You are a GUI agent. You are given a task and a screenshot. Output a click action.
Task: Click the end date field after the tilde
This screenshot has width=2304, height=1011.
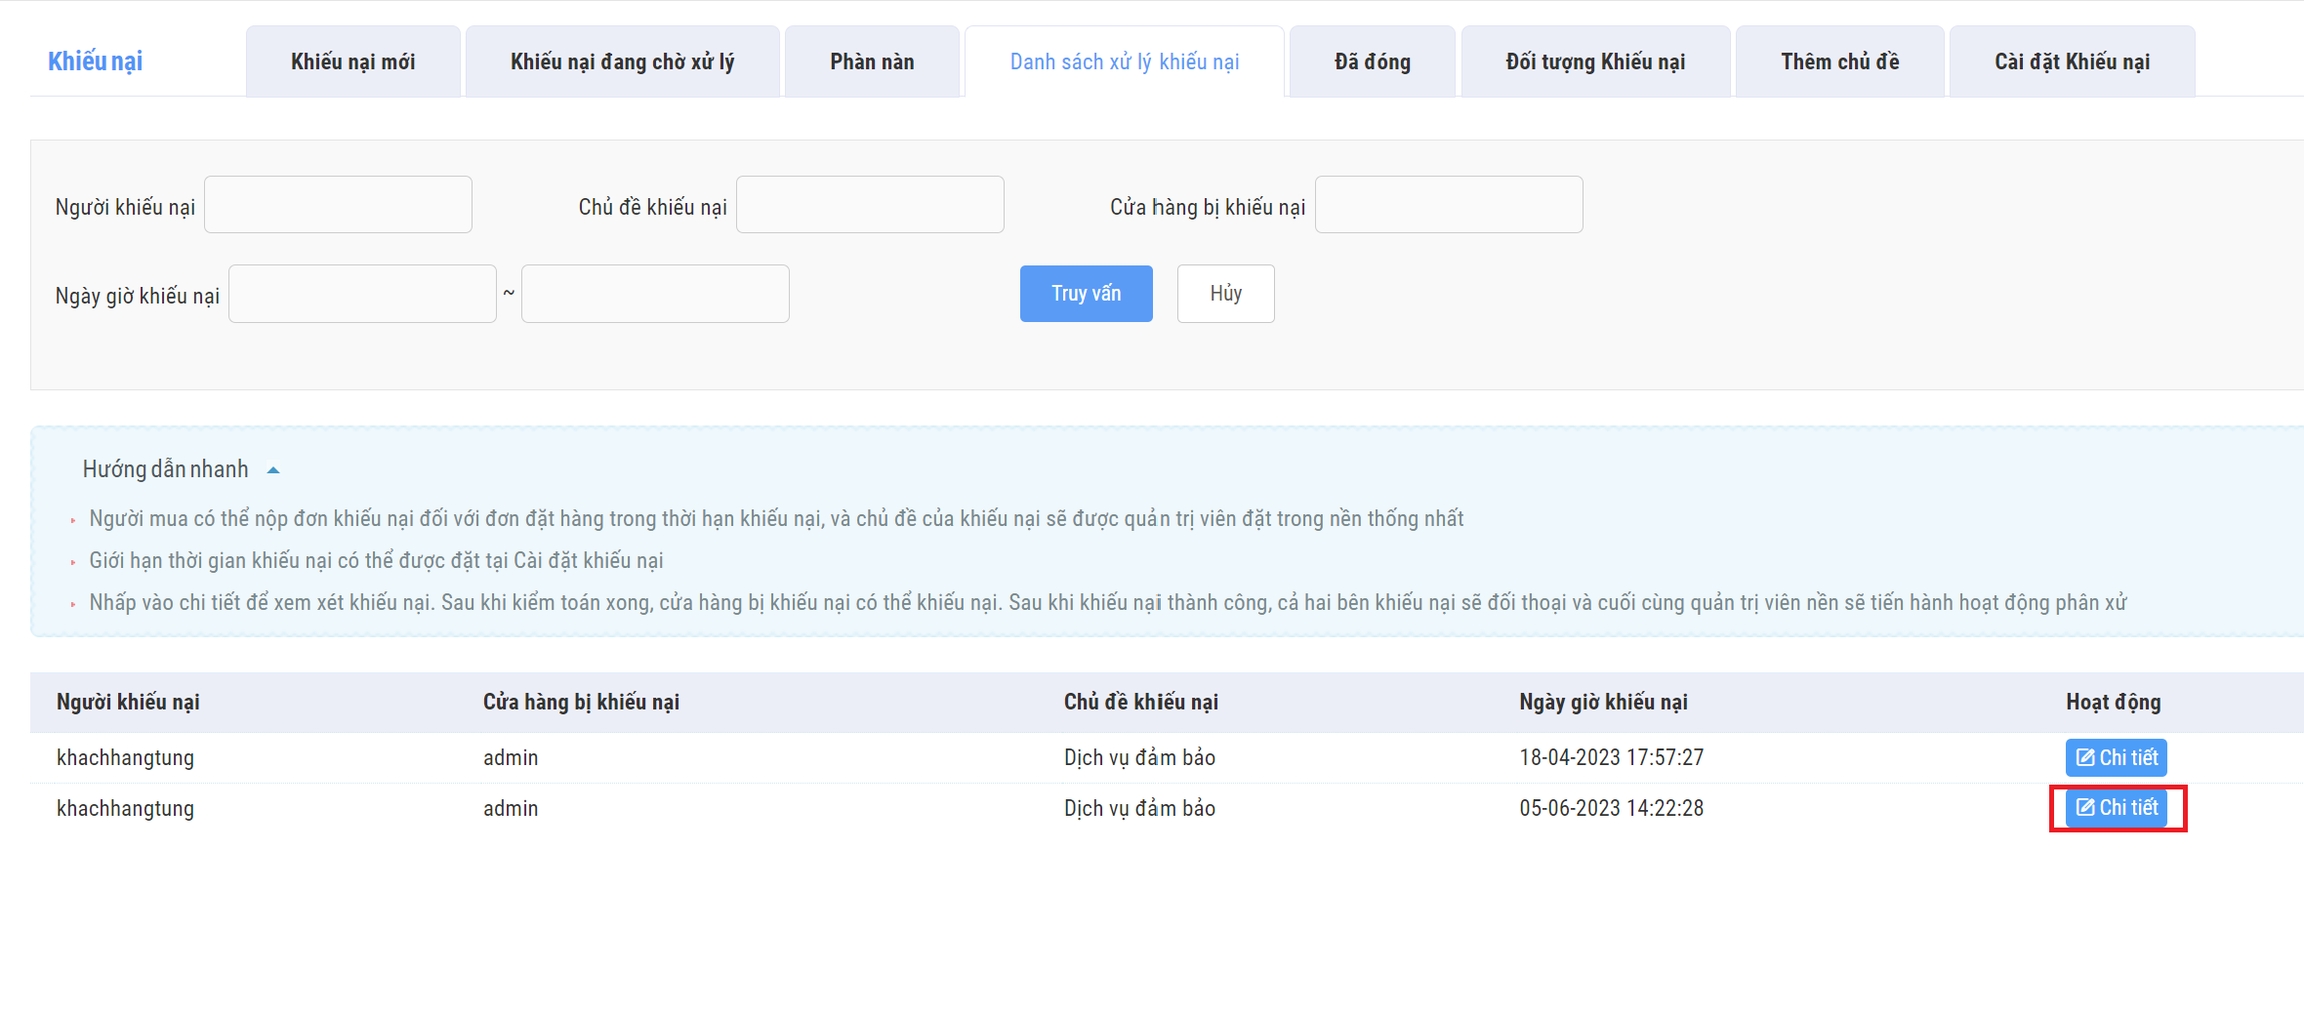tap(655, 294)
